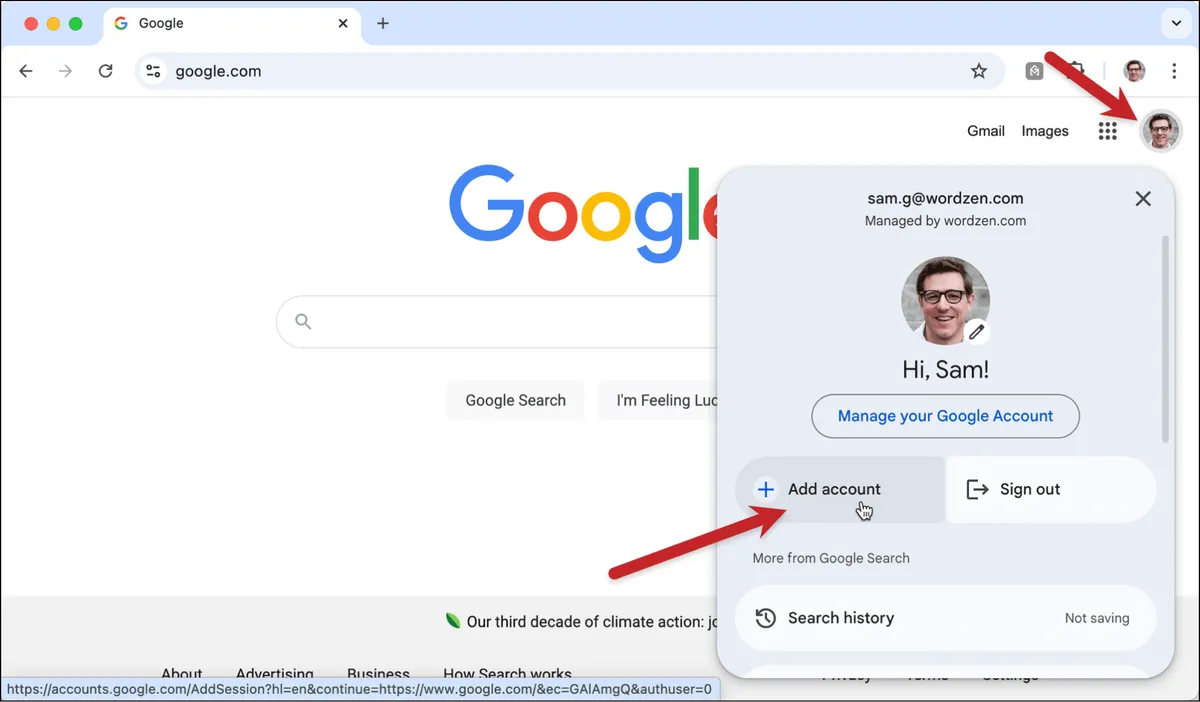Click the sam.g@wordzen.com email text
Viewport: 1200px width, 702px height.
(x=945, y=198)
